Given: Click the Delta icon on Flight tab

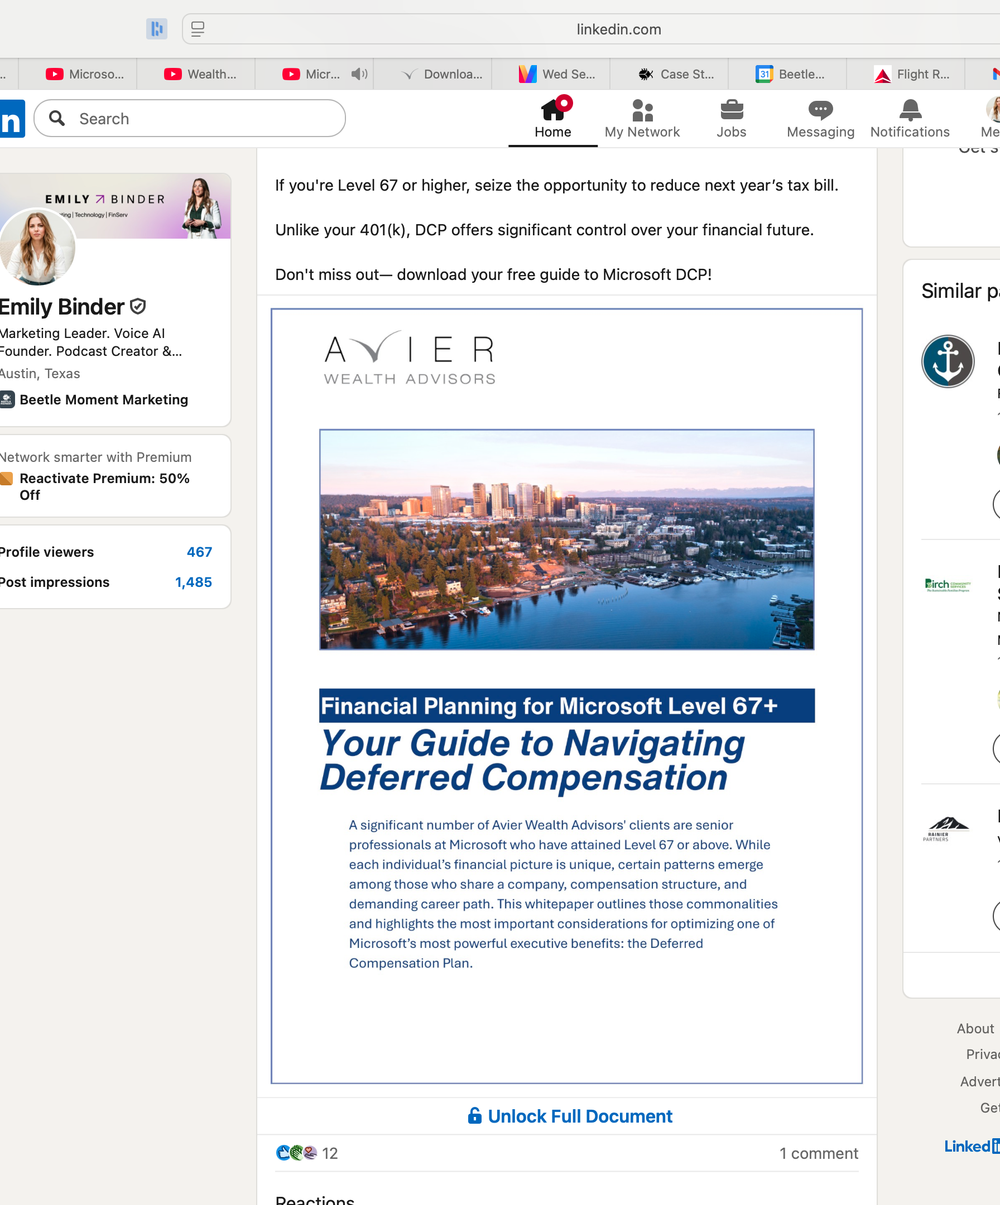Looking at the screenshot, I should click(x=883, y=74).
